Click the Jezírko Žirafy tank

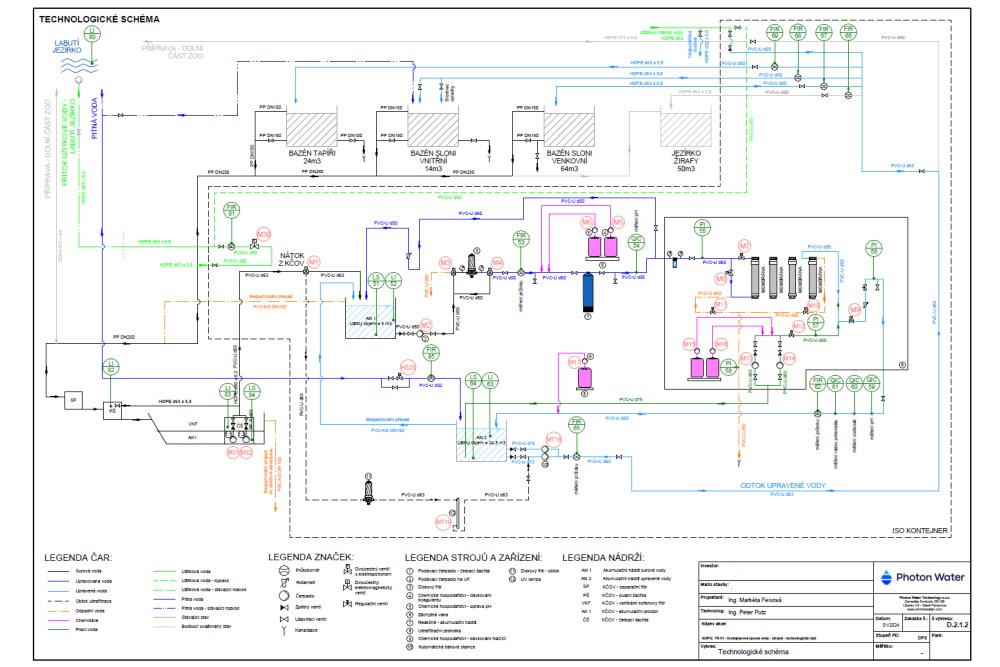(686, 129)
